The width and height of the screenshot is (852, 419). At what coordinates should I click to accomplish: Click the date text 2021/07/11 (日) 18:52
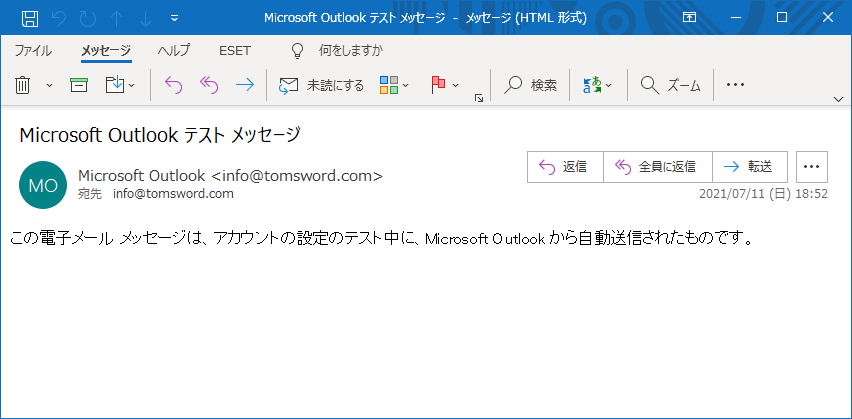click(x=763, y=194)
